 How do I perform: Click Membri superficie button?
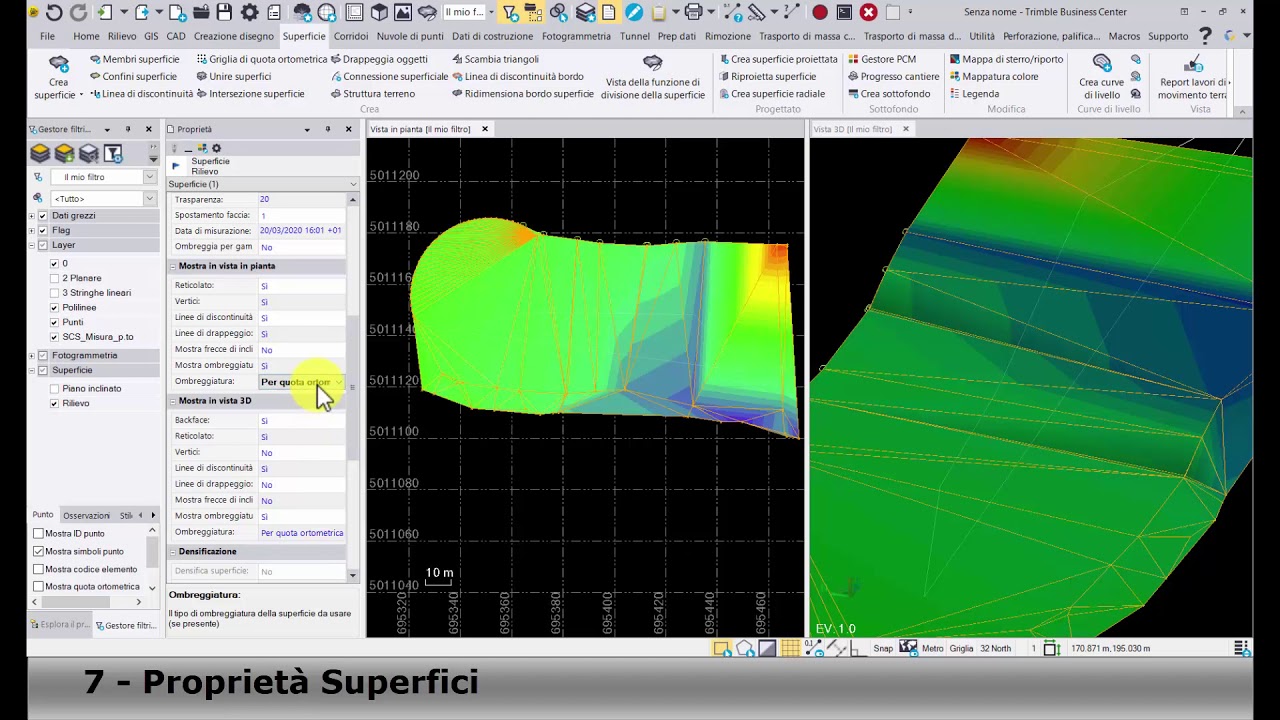[x=134, y=59]
